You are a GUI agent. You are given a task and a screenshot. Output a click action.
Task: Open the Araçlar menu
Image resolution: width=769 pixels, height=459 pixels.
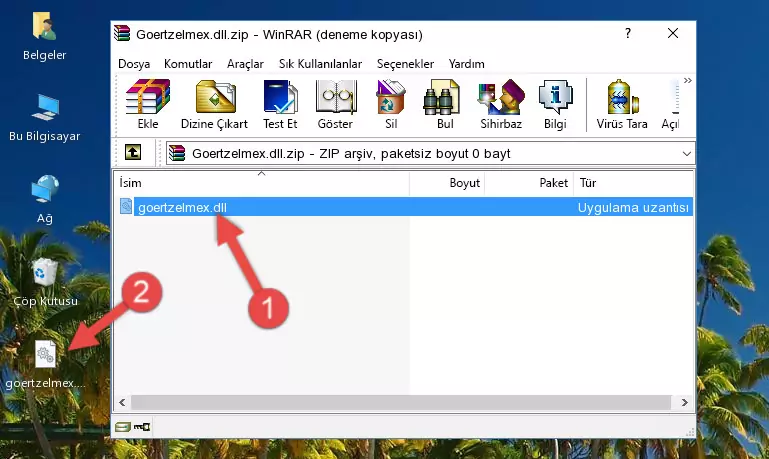pos(245,64)
